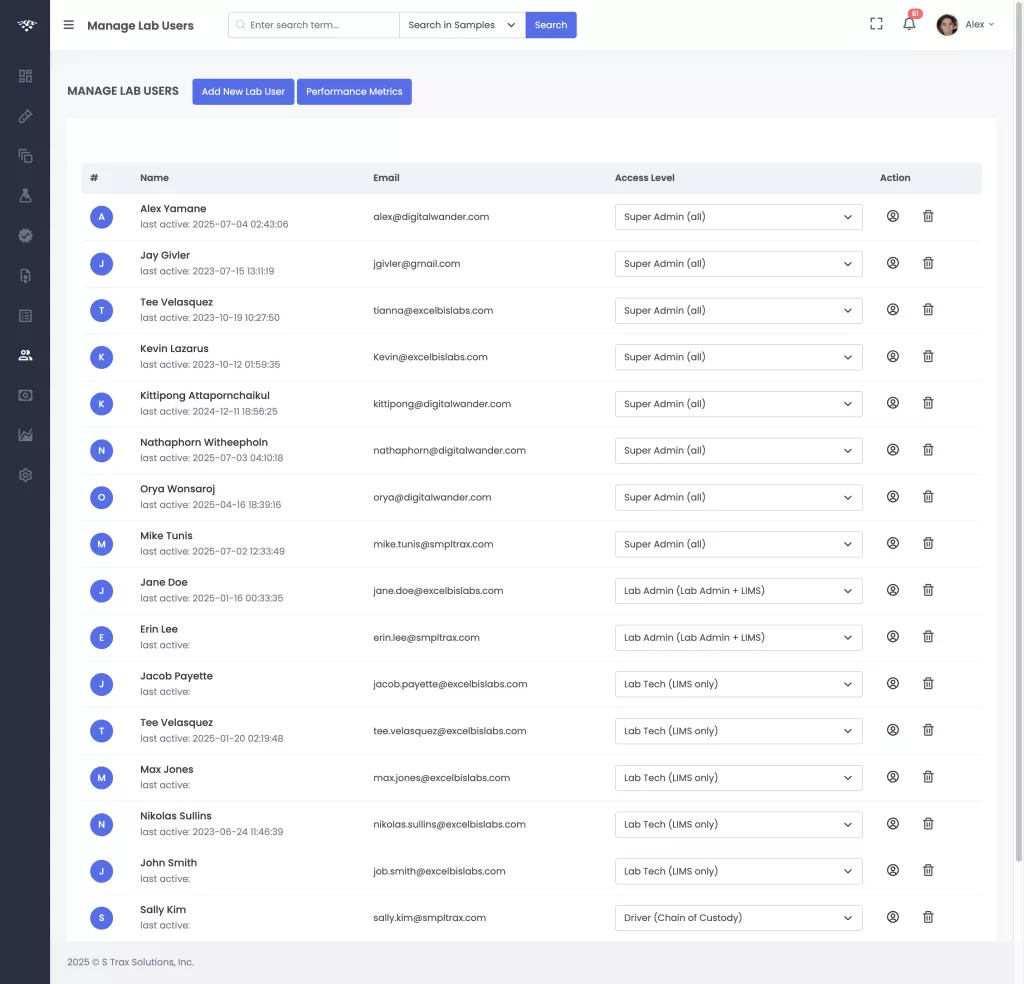This screenshot has width=1024, height=984.
Task: Change access level for Tee Velasquez tianna@excelbislabs.com
Action: pos(738,310)
